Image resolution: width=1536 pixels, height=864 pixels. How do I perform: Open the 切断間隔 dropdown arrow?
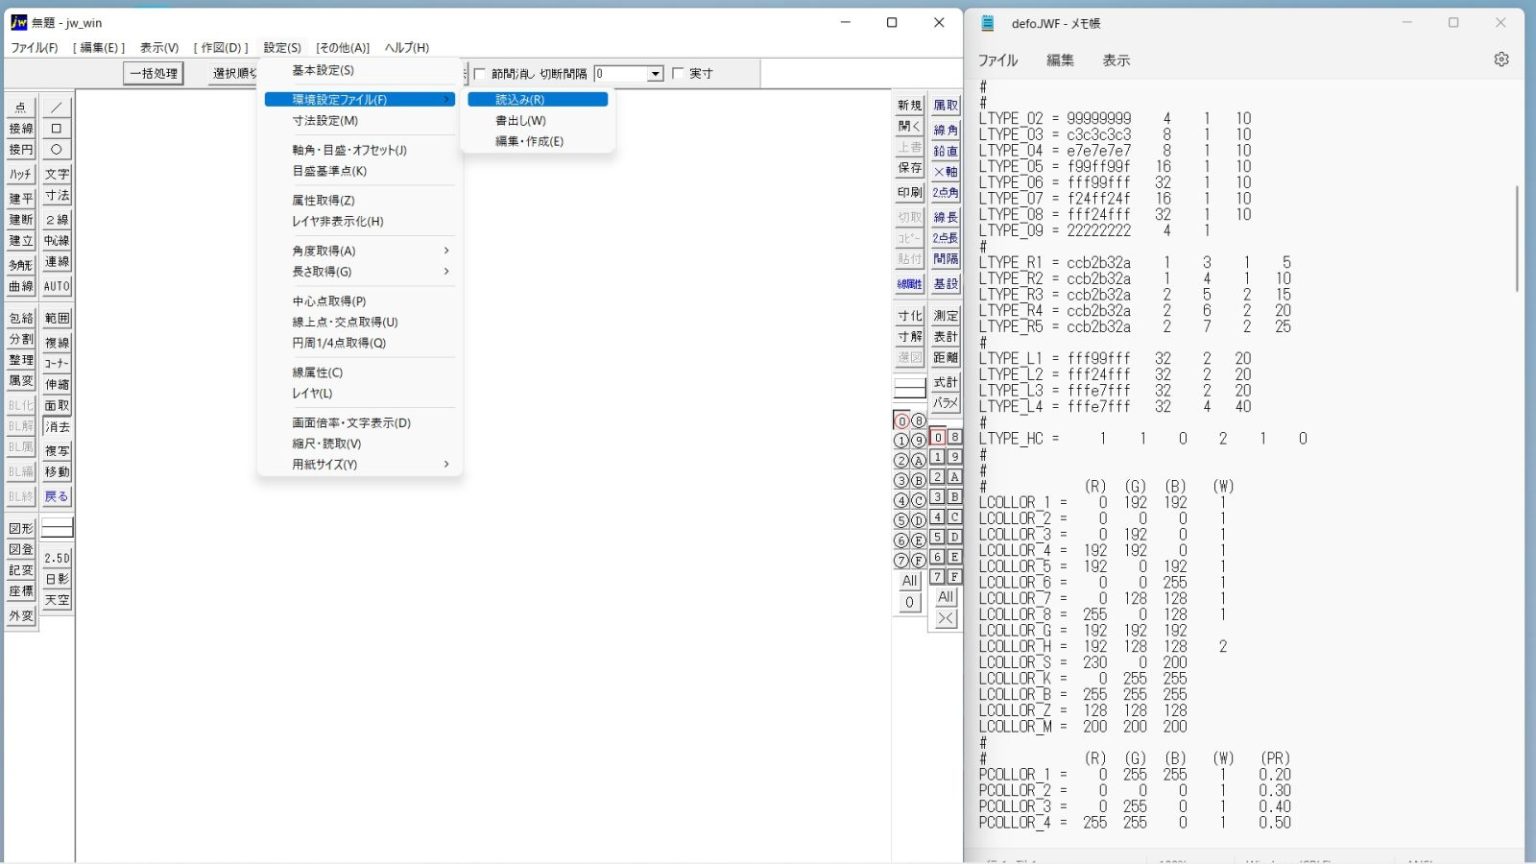coord(655,74)
